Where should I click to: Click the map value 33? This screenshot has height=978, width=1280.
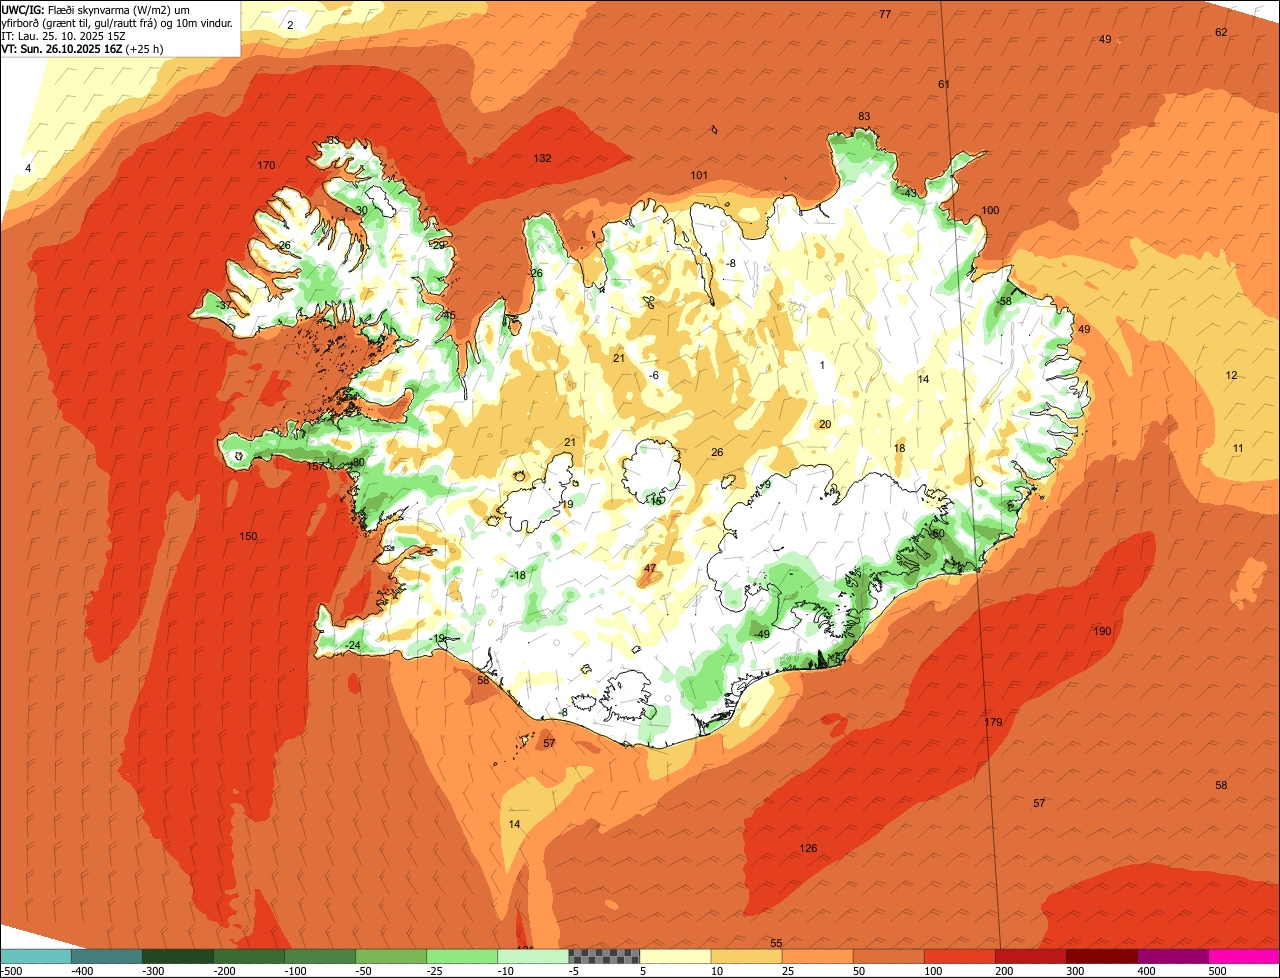pos(333,141)
